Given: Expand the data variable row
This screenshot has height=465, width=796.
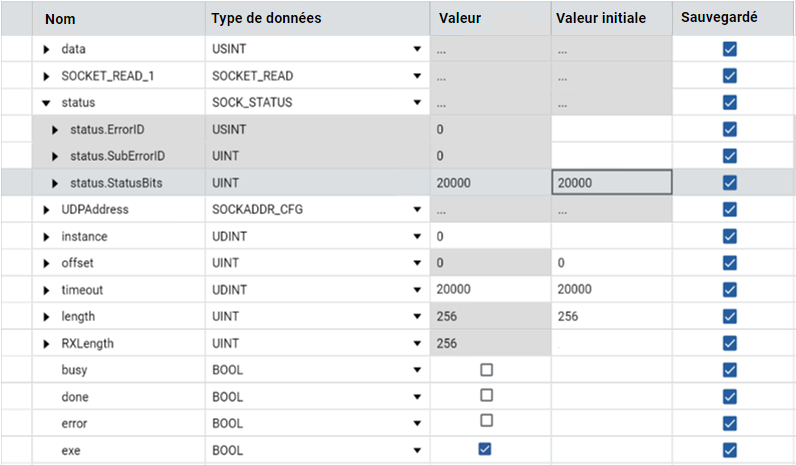Looking at the screenshot, I should click(x=46, y=49).
